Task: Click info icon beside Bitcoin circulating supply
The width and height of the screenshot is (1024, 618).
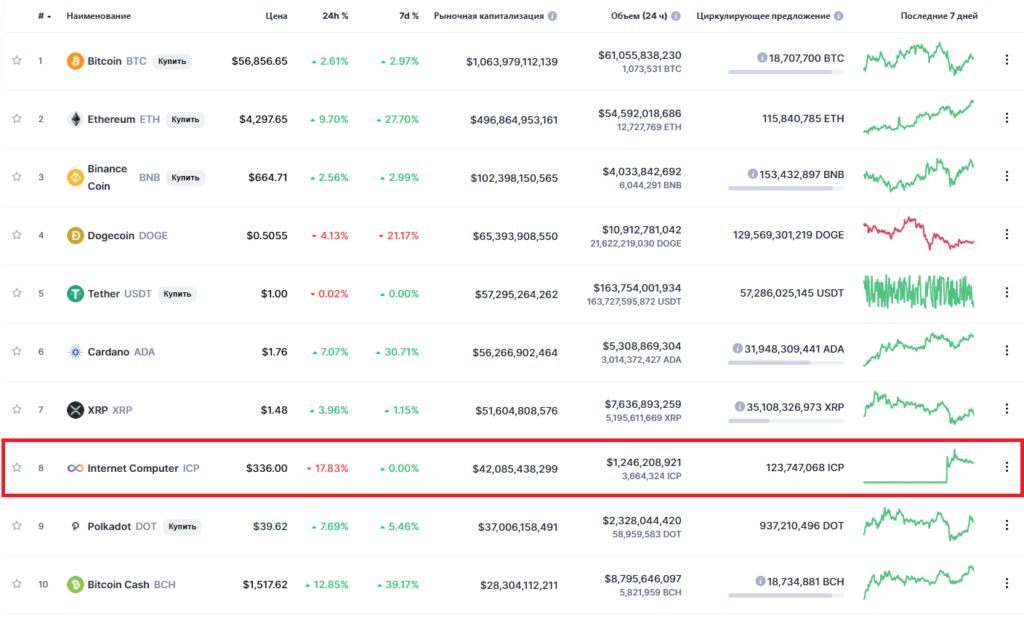Action: 762,59
